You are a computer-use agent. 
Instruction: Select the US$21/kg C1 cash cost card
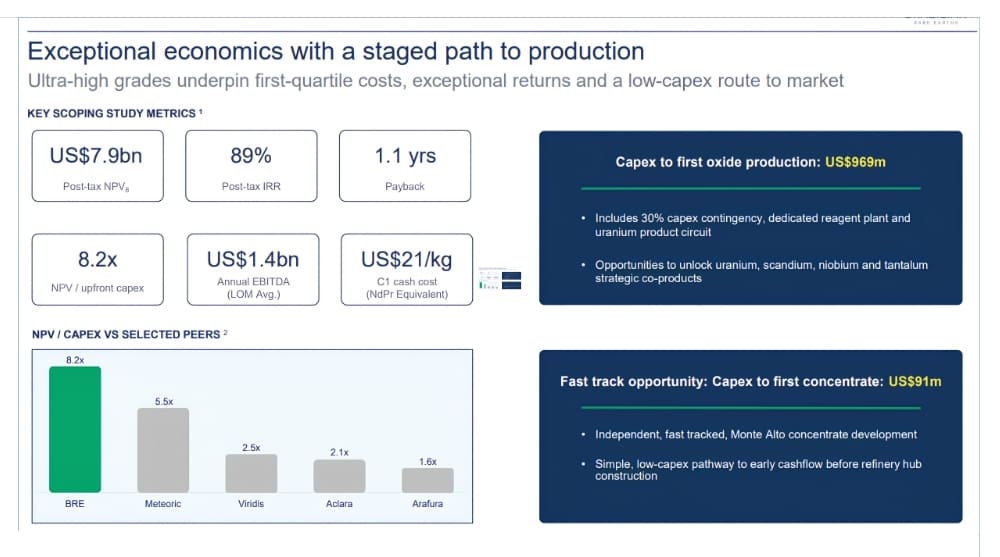point(407,269)
